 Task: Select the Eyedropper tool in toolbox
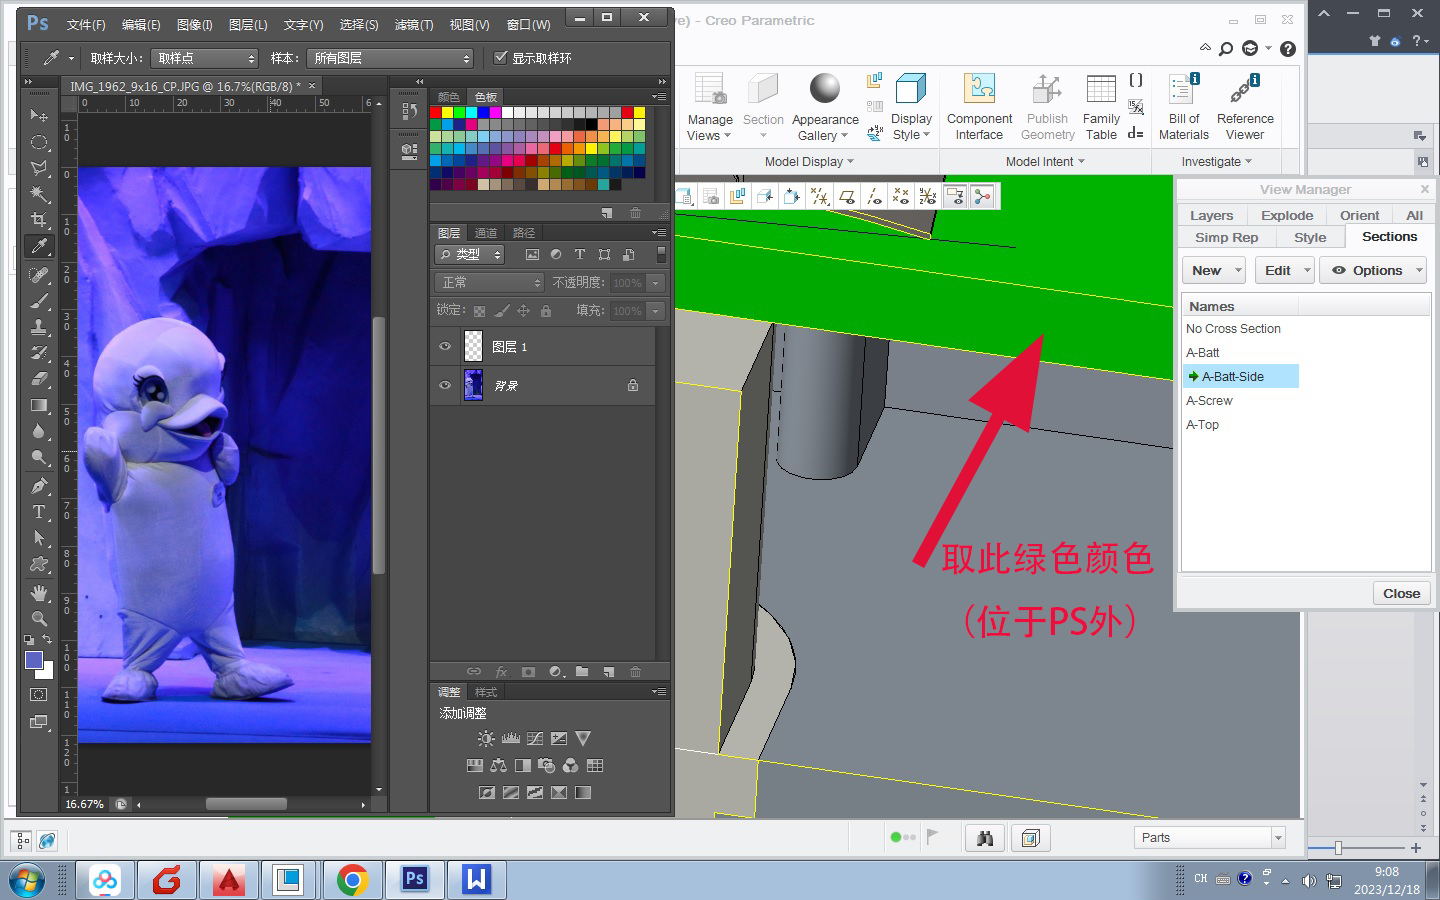39,246
